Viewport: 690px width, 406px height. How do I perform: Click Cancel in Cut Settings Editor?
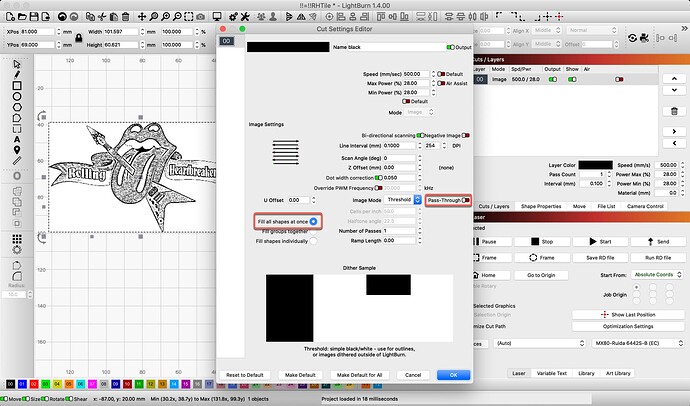pyautogui.click(x=413, y=375)
